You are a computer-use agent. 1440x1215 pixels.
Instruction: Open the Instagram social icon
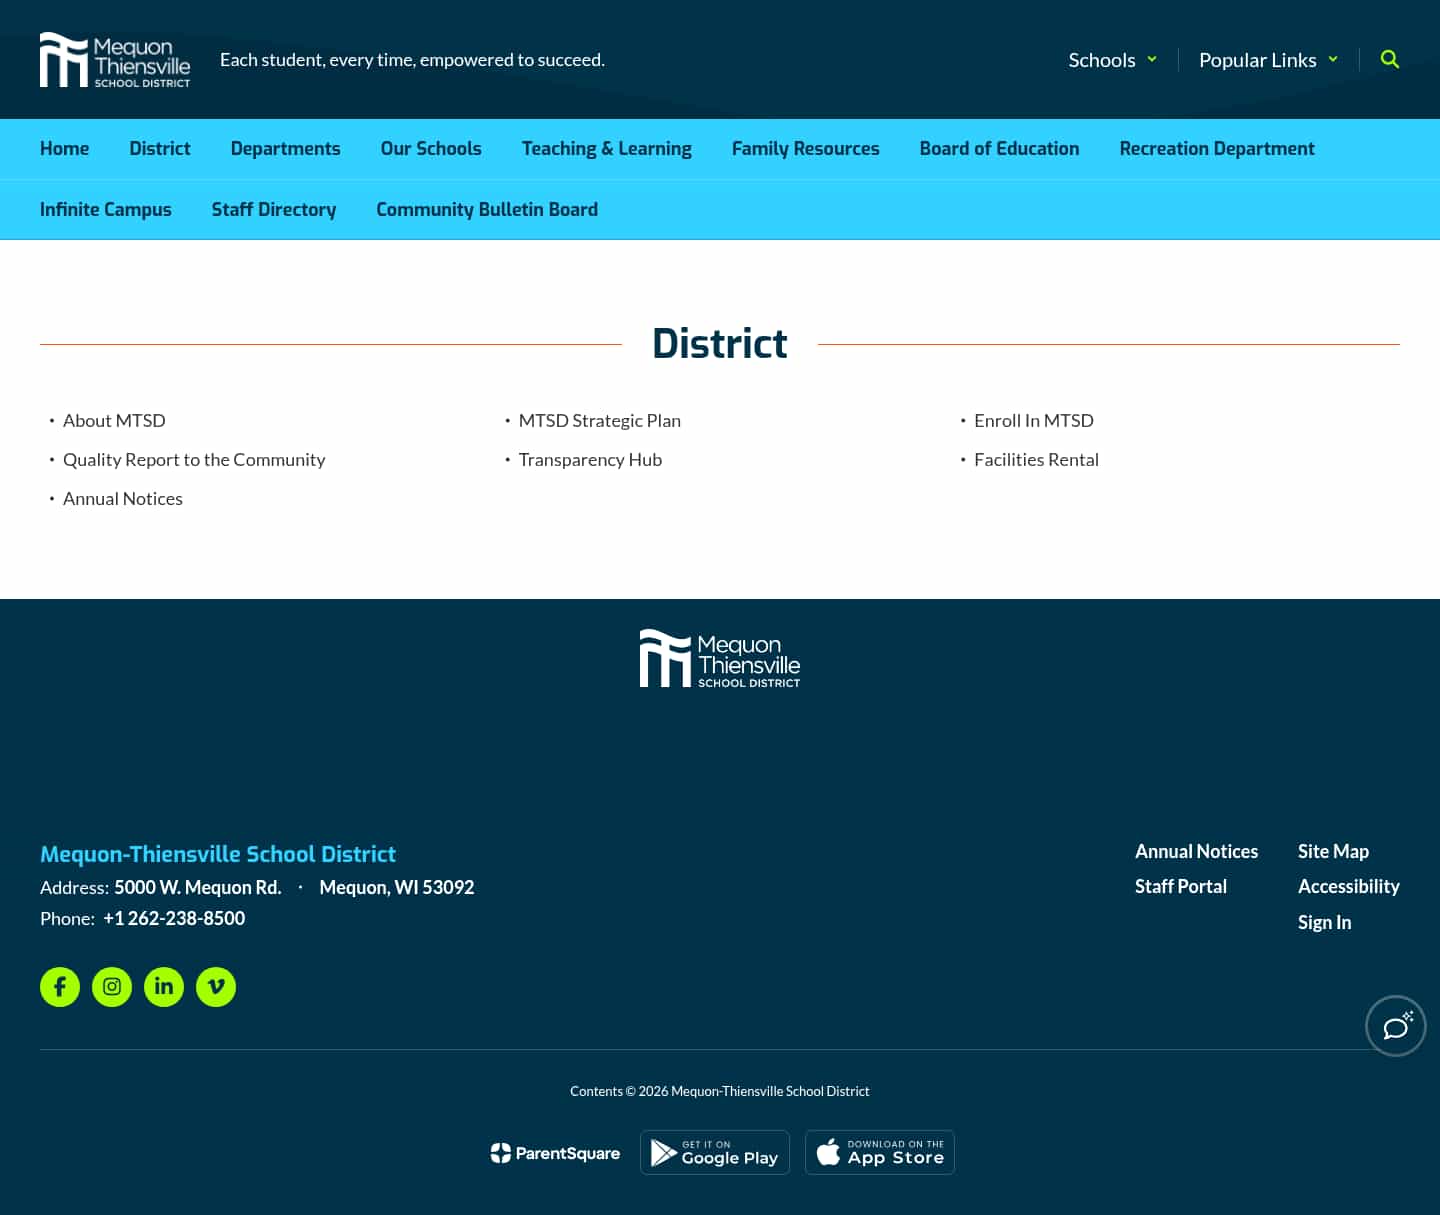[112, 987]
